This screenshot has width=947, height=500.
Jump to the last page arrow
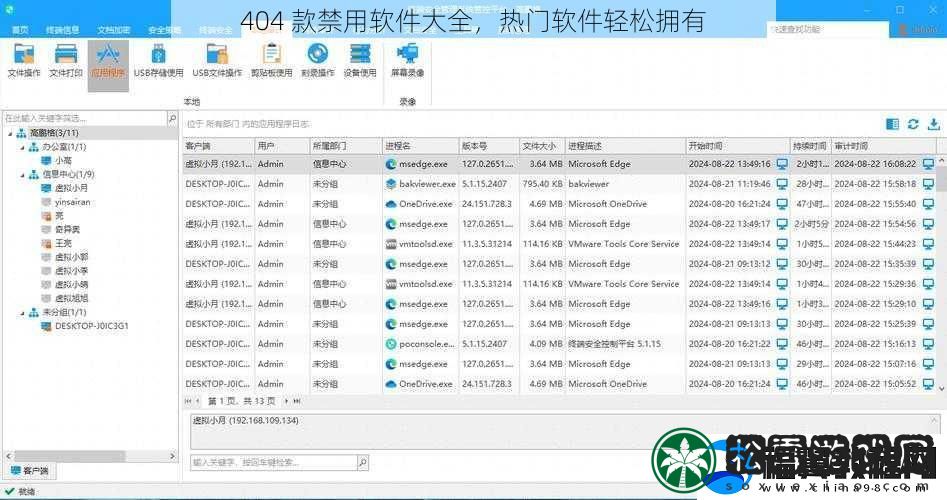(x=297, y=401)
